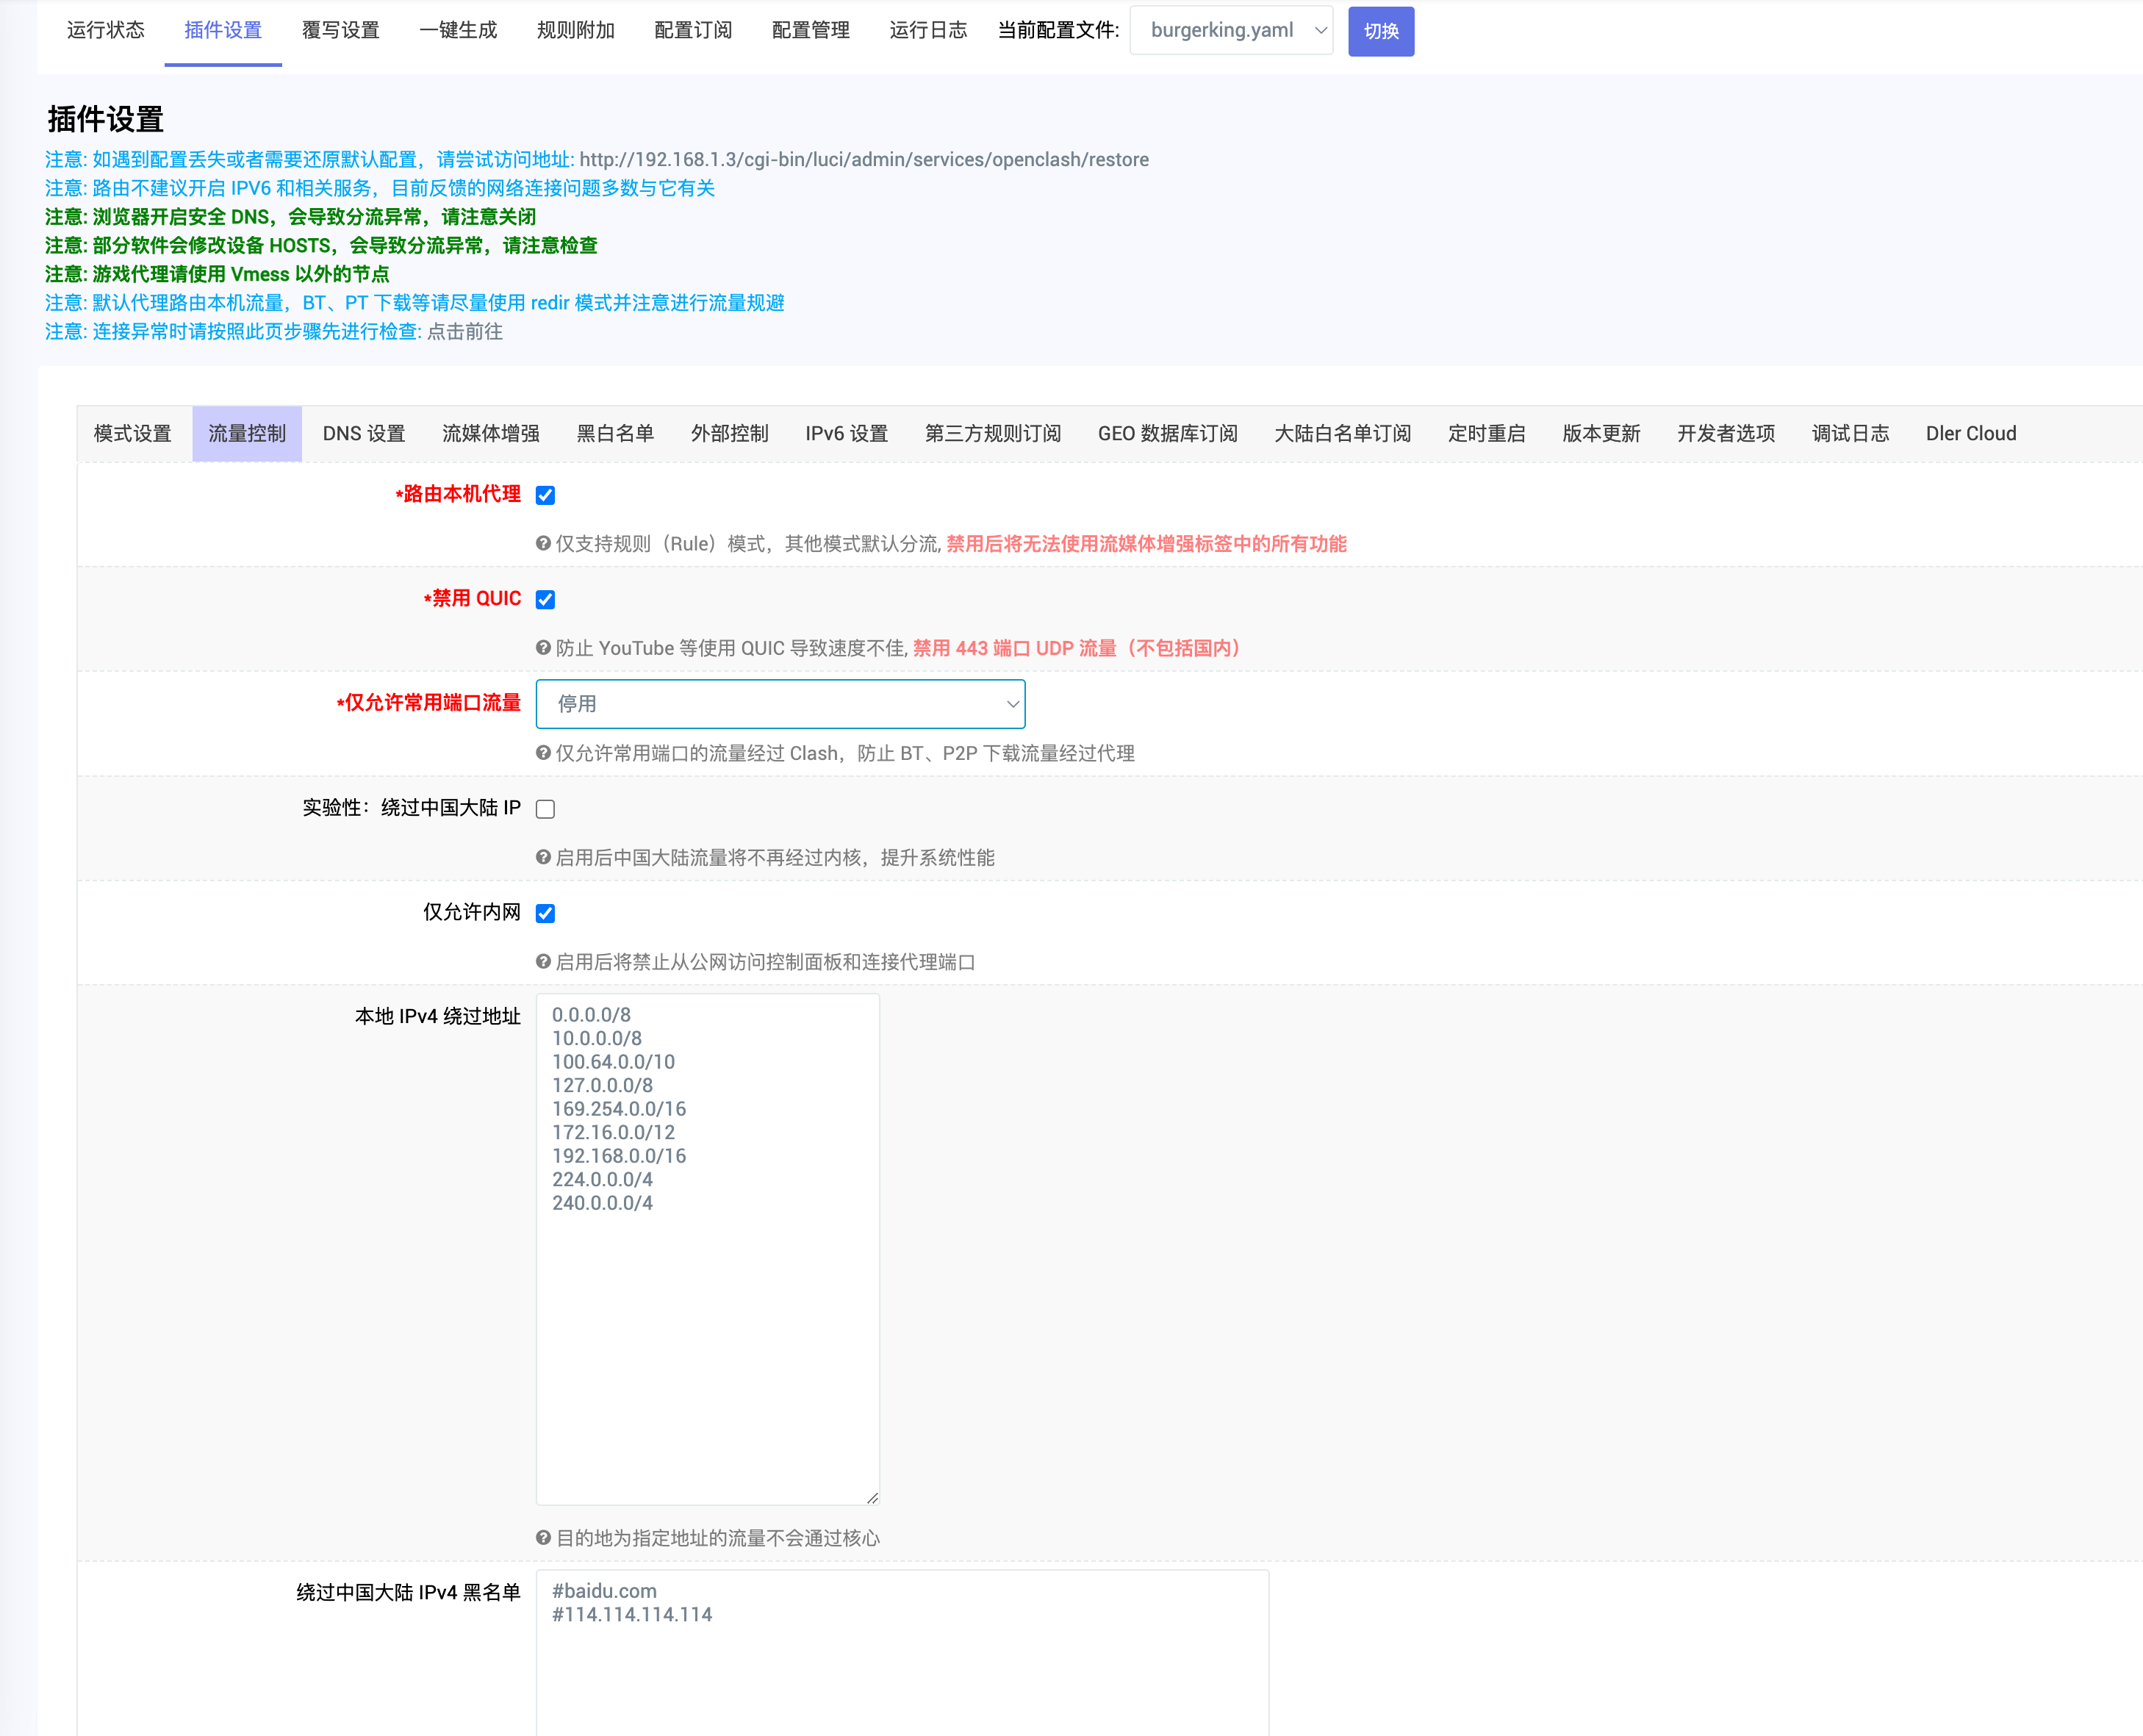Open the 仅允许常用端口流量 dropdown
Screen dimensions: 2143x1736
(780, 704)
